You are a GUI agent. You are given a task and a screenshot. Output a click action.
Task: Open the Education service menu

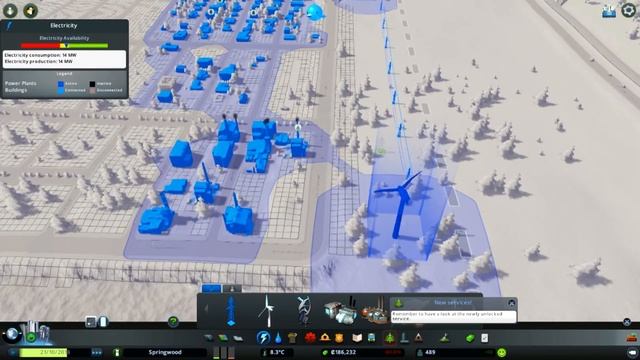click(x=357, y=338)
